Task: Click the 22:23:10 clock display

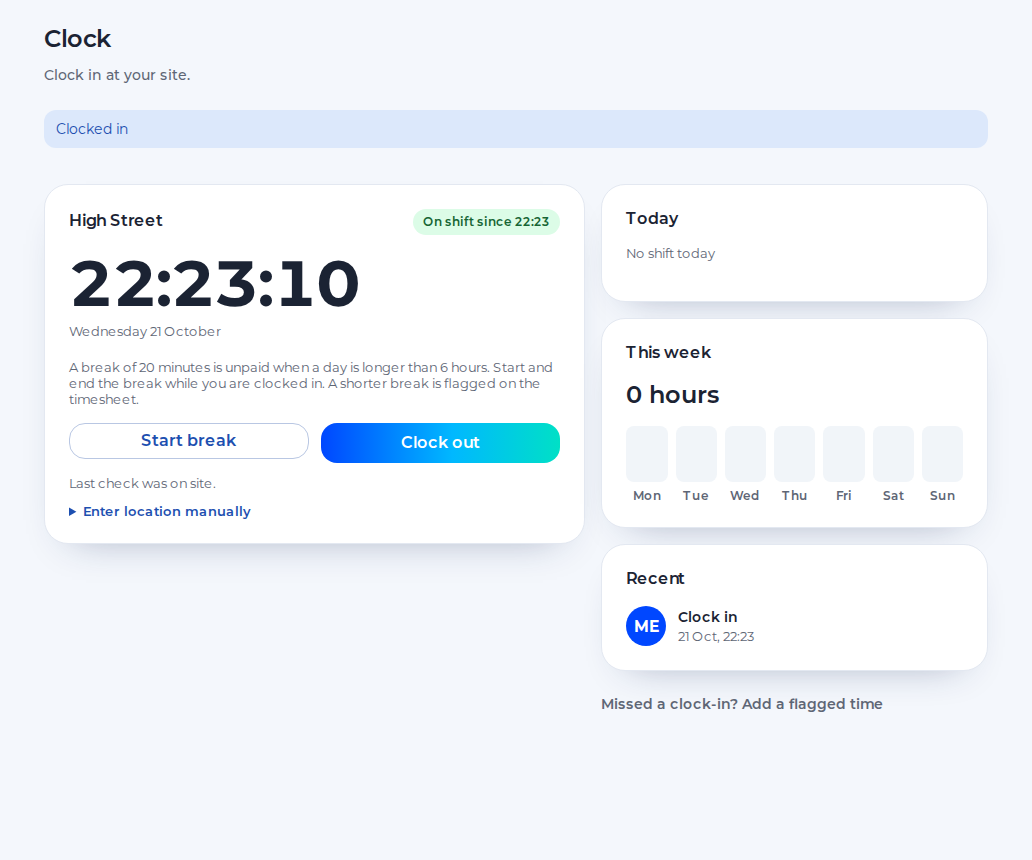Action: tap(215, 284)
